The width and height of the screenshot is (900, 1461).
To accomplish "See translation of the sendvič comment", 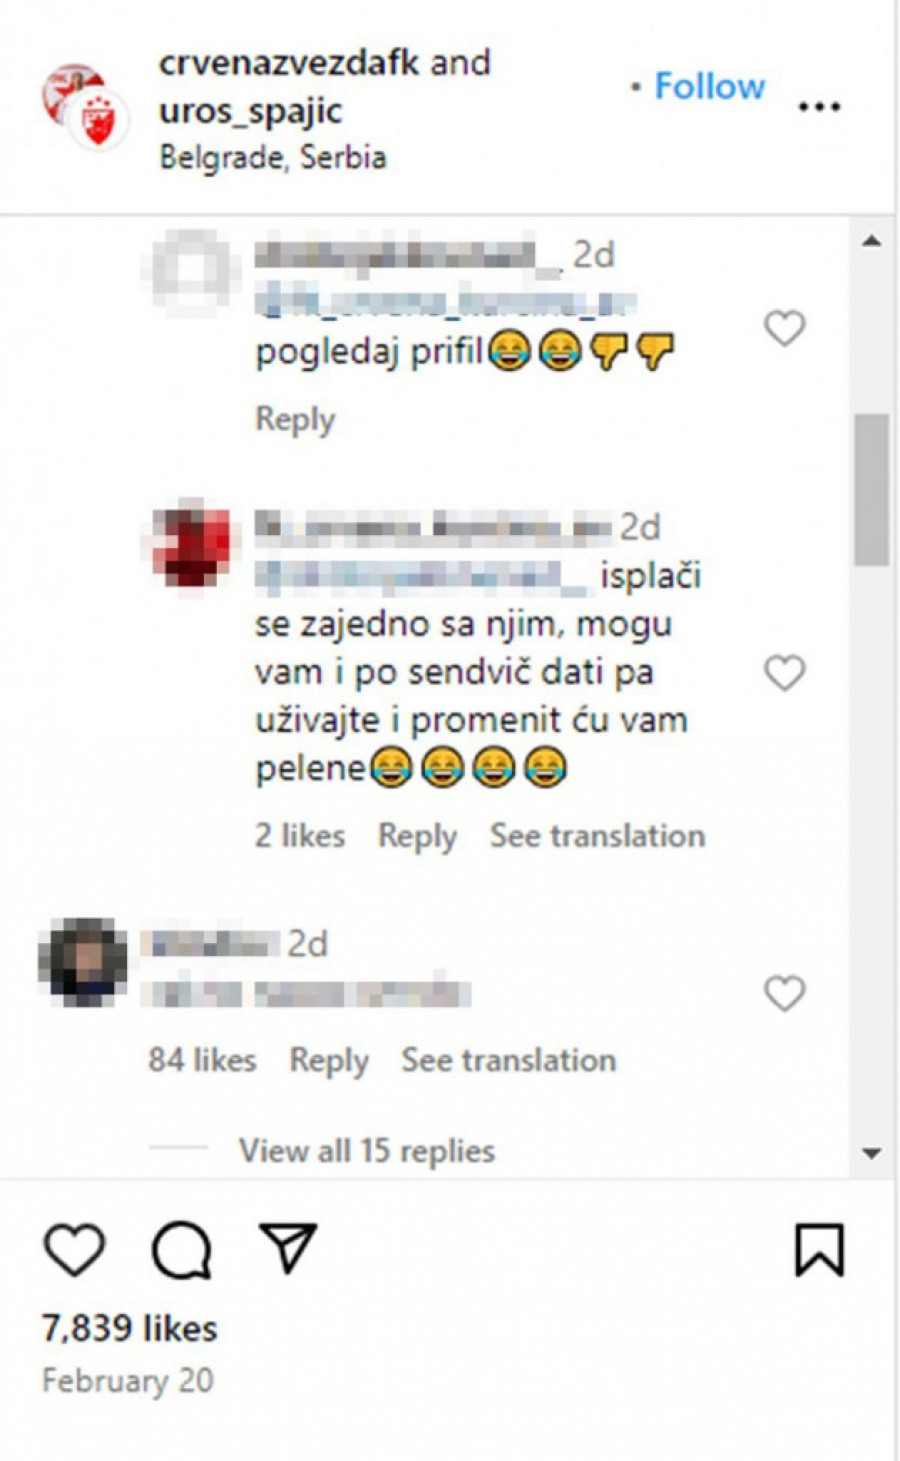I will [x=597, y=836].
